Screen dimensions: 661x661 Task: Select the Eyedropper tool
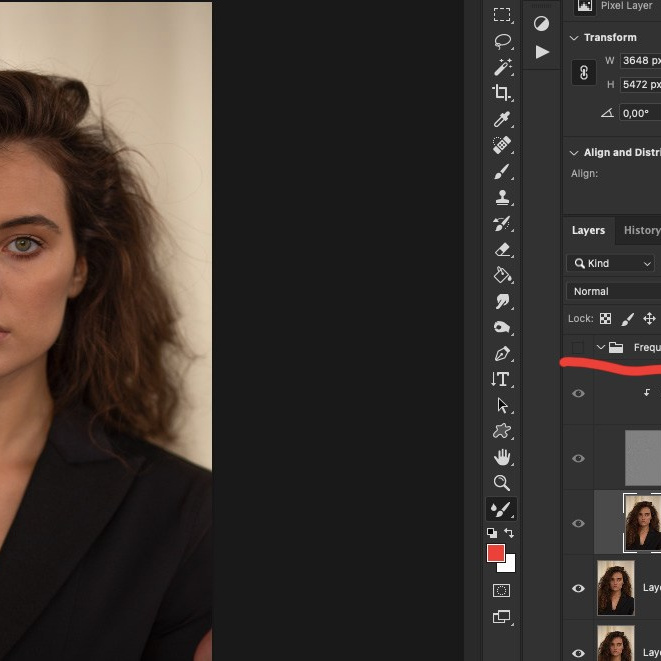point(502,119)
